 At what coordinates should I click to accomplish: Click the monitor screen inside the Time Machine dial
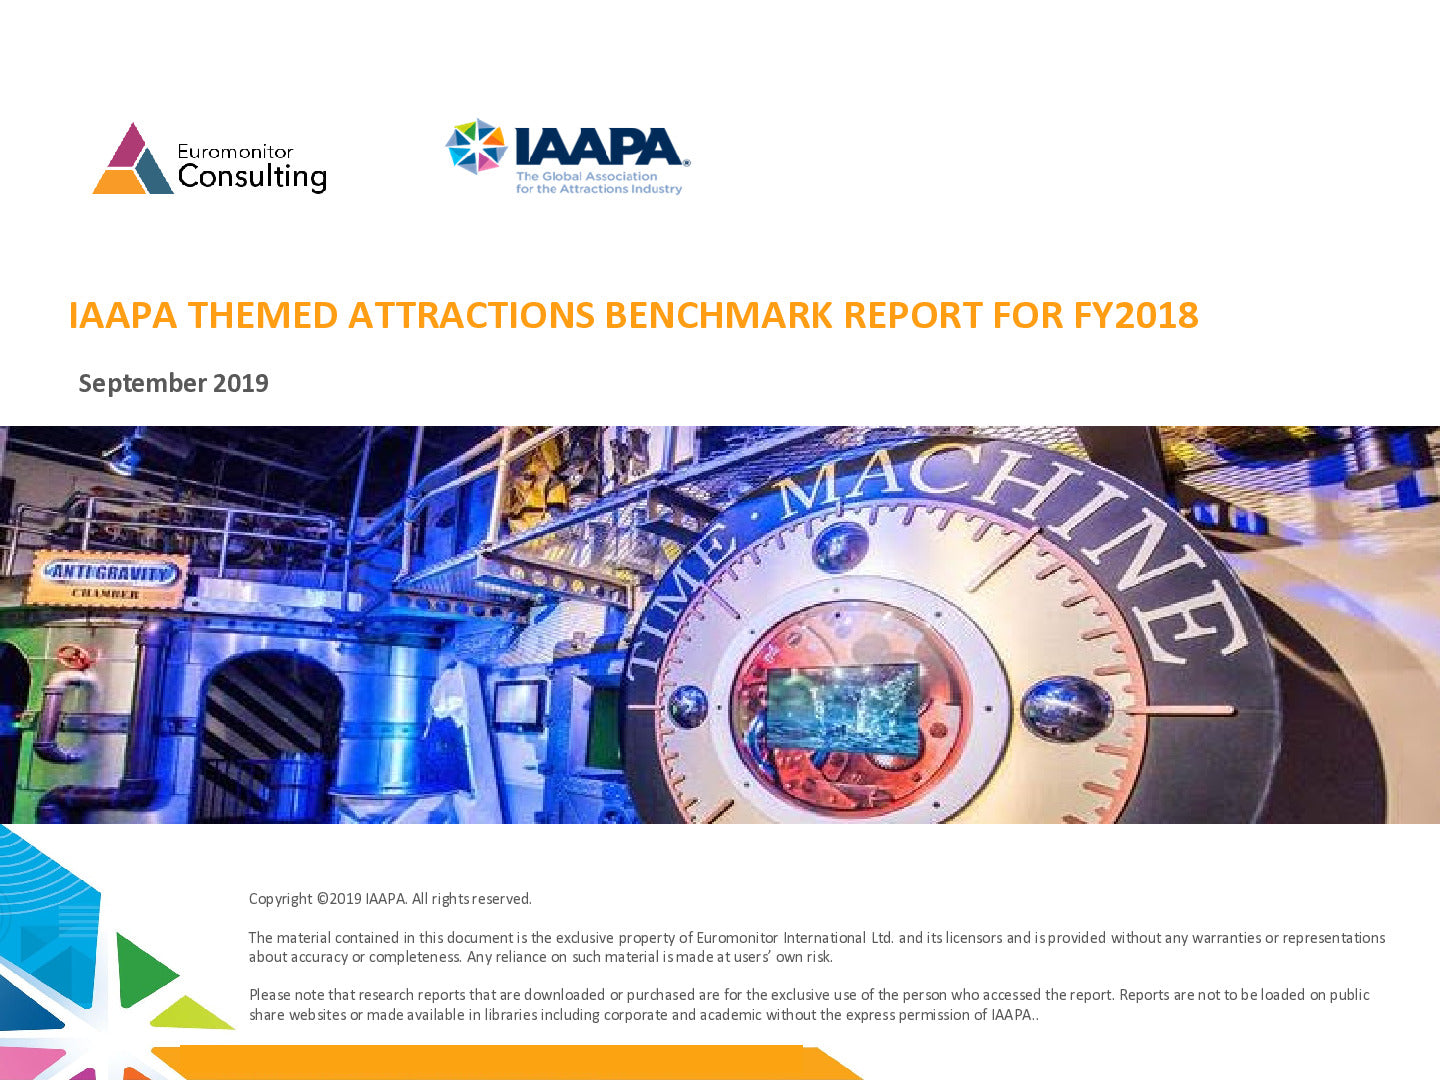pyautogui.click(x=843, y=708)
